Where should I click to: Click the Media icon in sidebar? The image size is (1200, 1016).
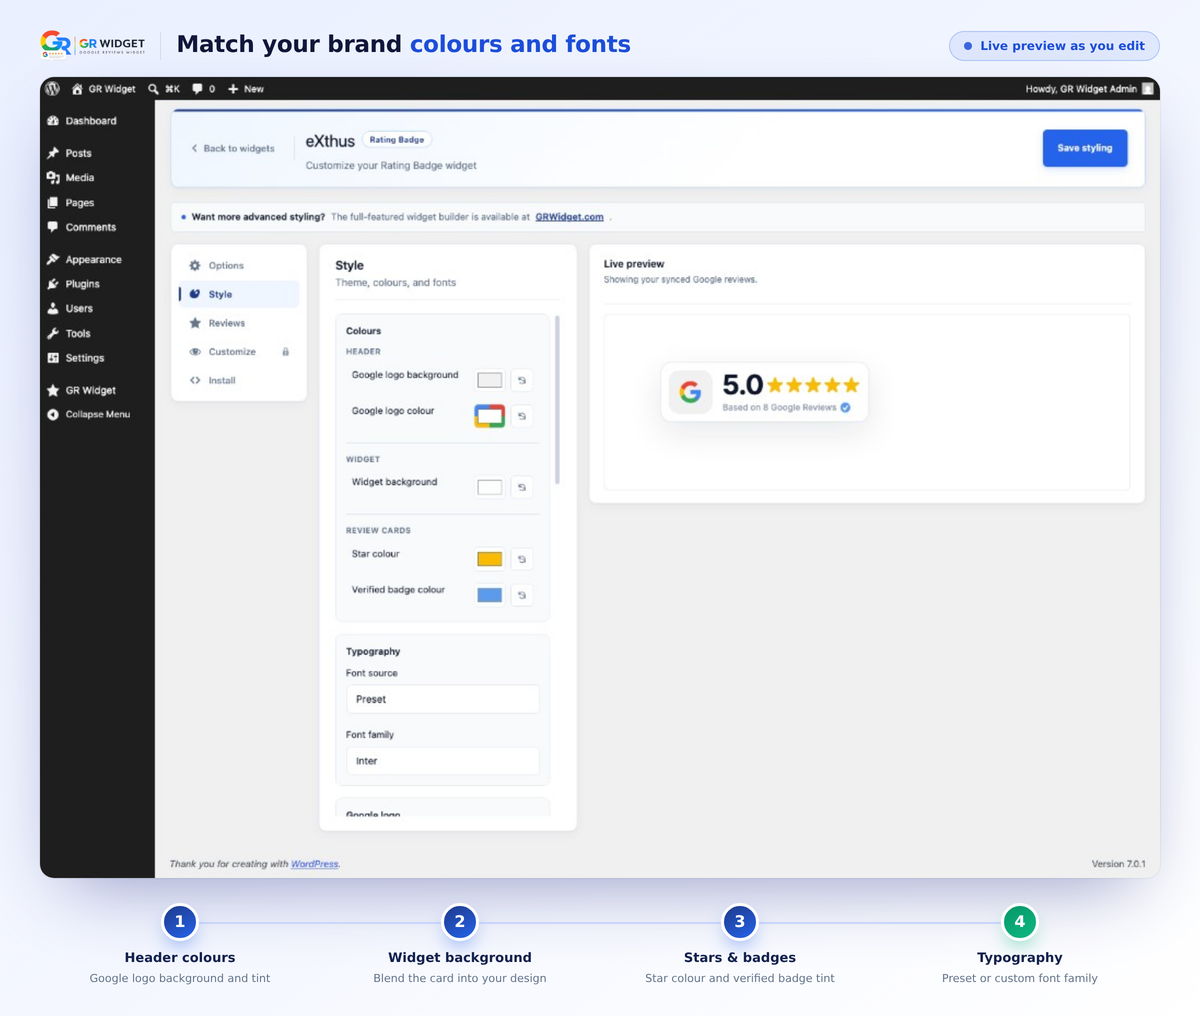tap(53, 177)
